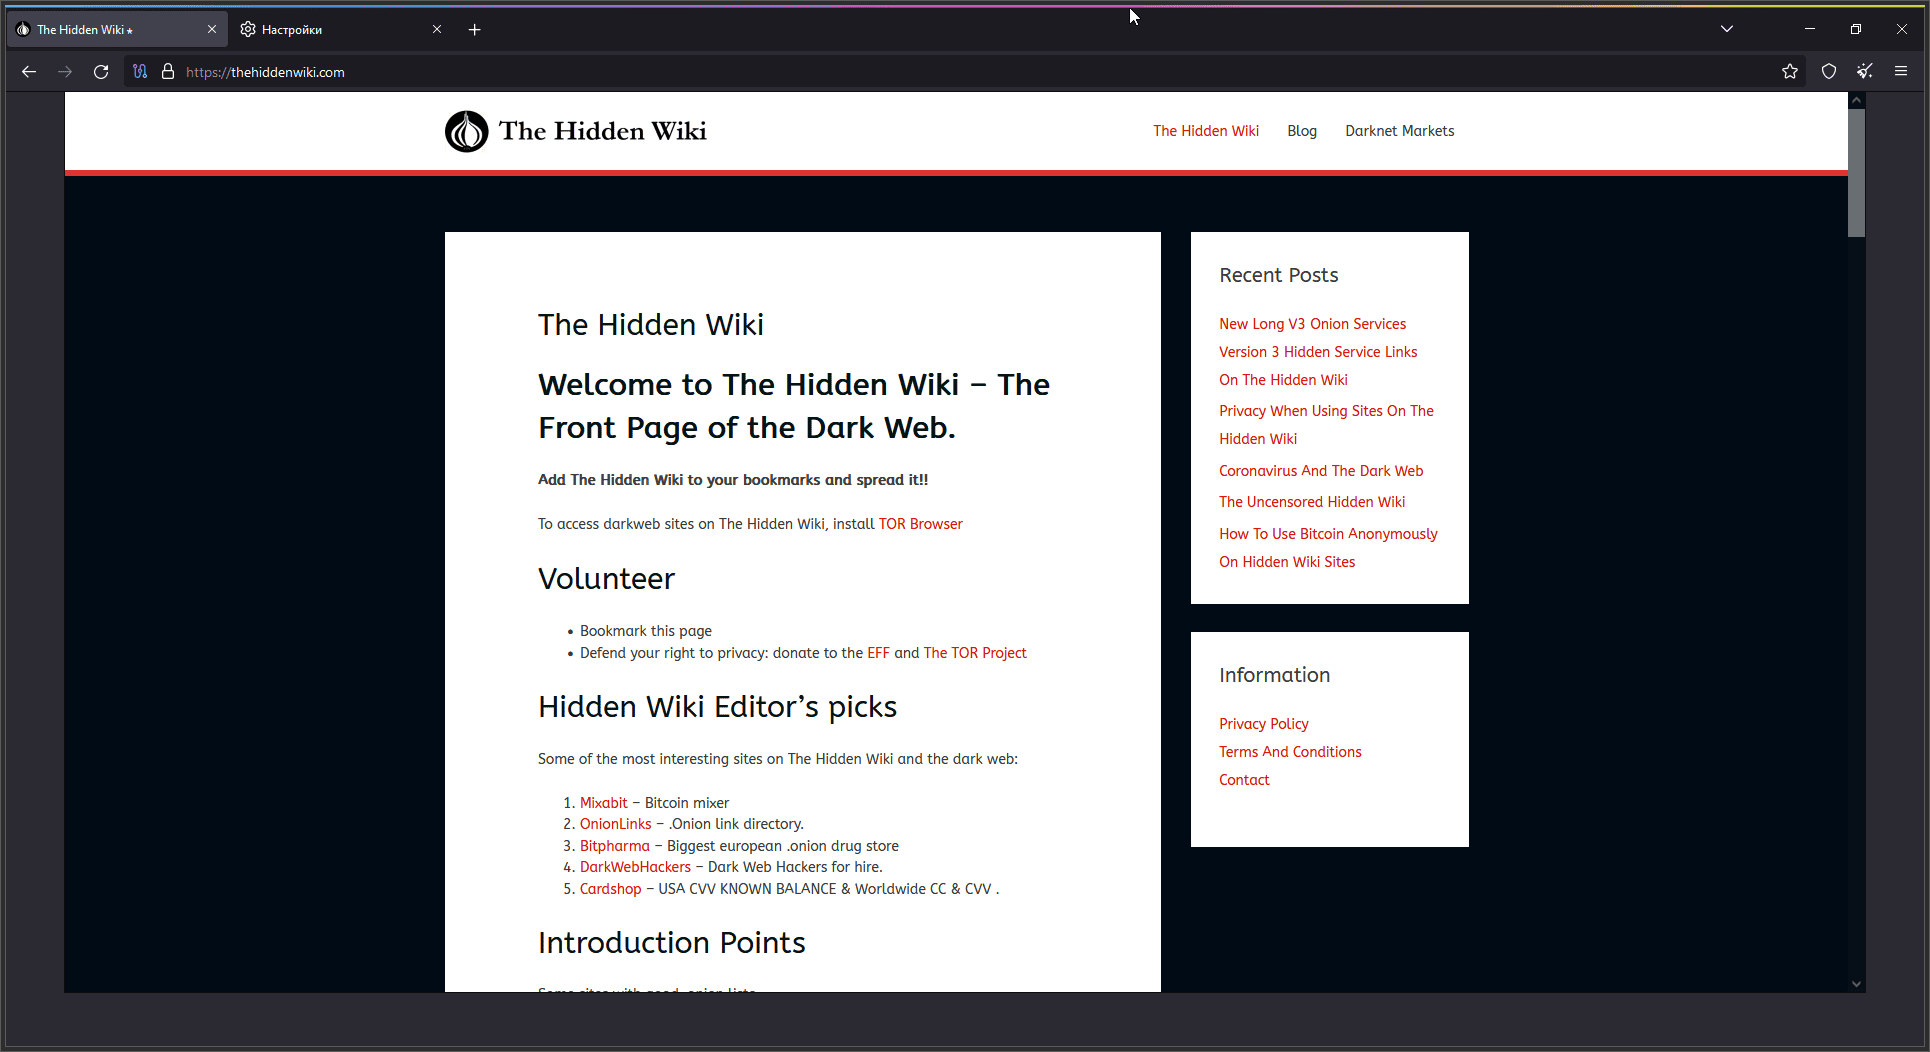Close the Настройки tab
This screenshot has height=1052, width=1930.
click(x=437, y=30)
